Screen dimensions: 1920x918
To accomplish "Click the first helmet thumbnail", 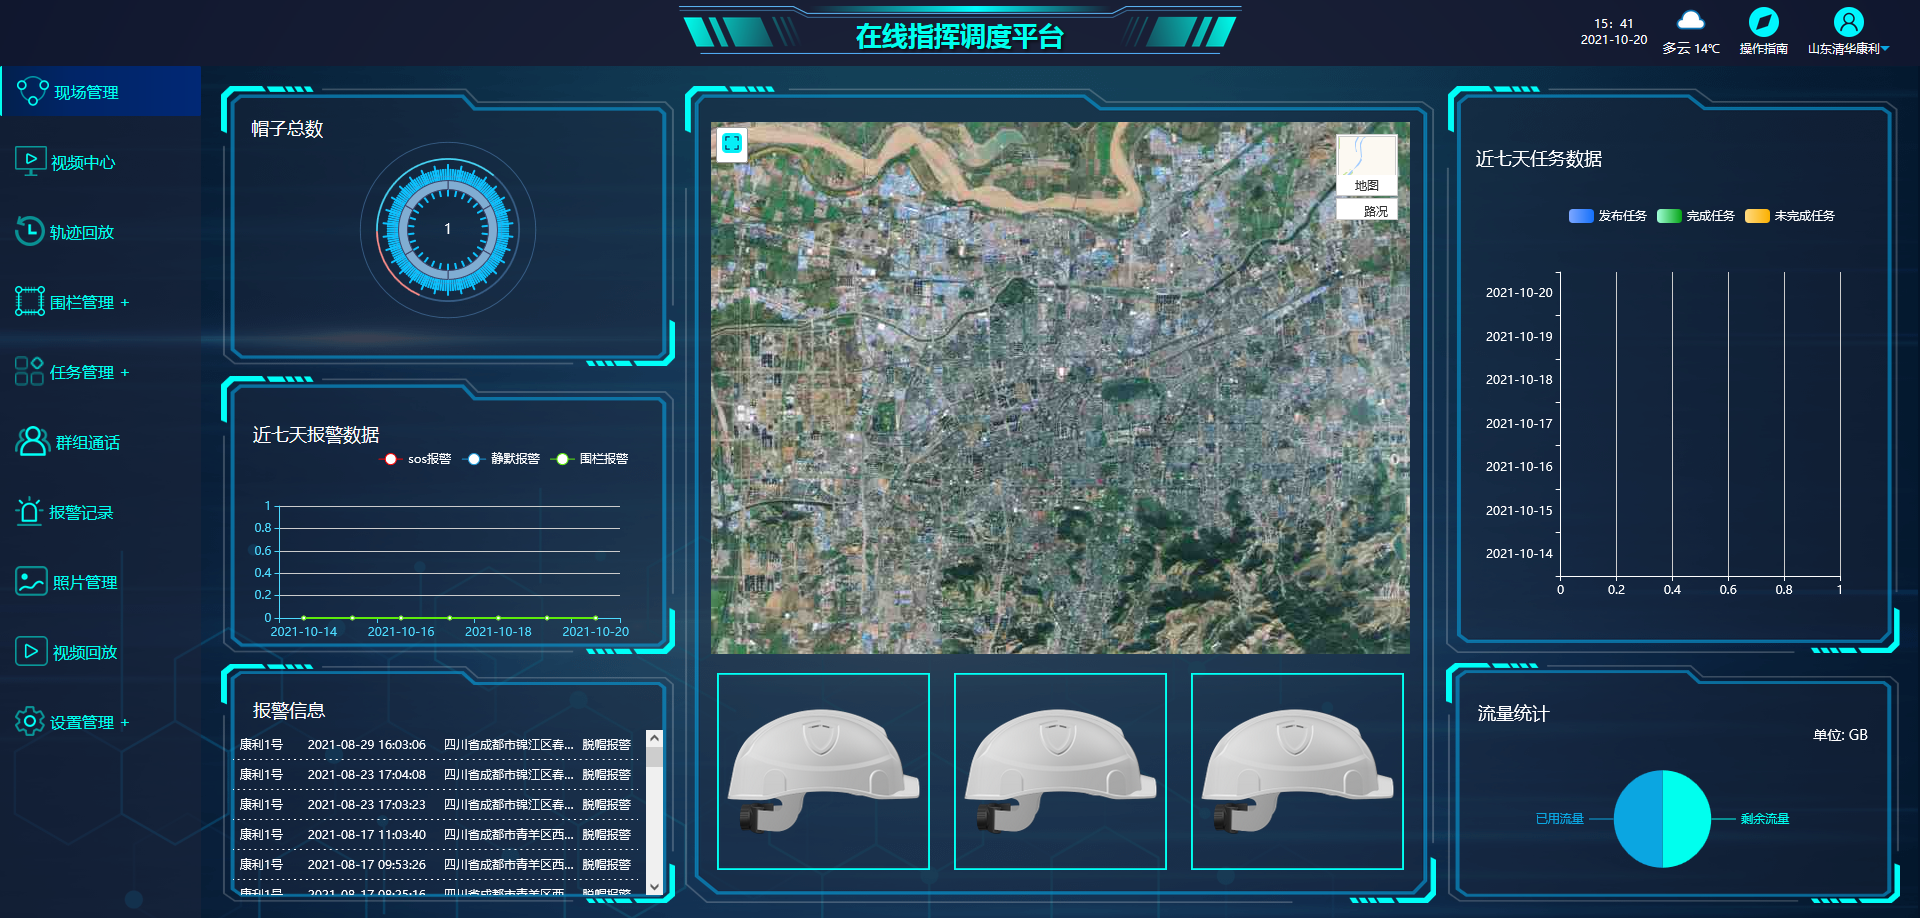I will [x=823, y=771].
